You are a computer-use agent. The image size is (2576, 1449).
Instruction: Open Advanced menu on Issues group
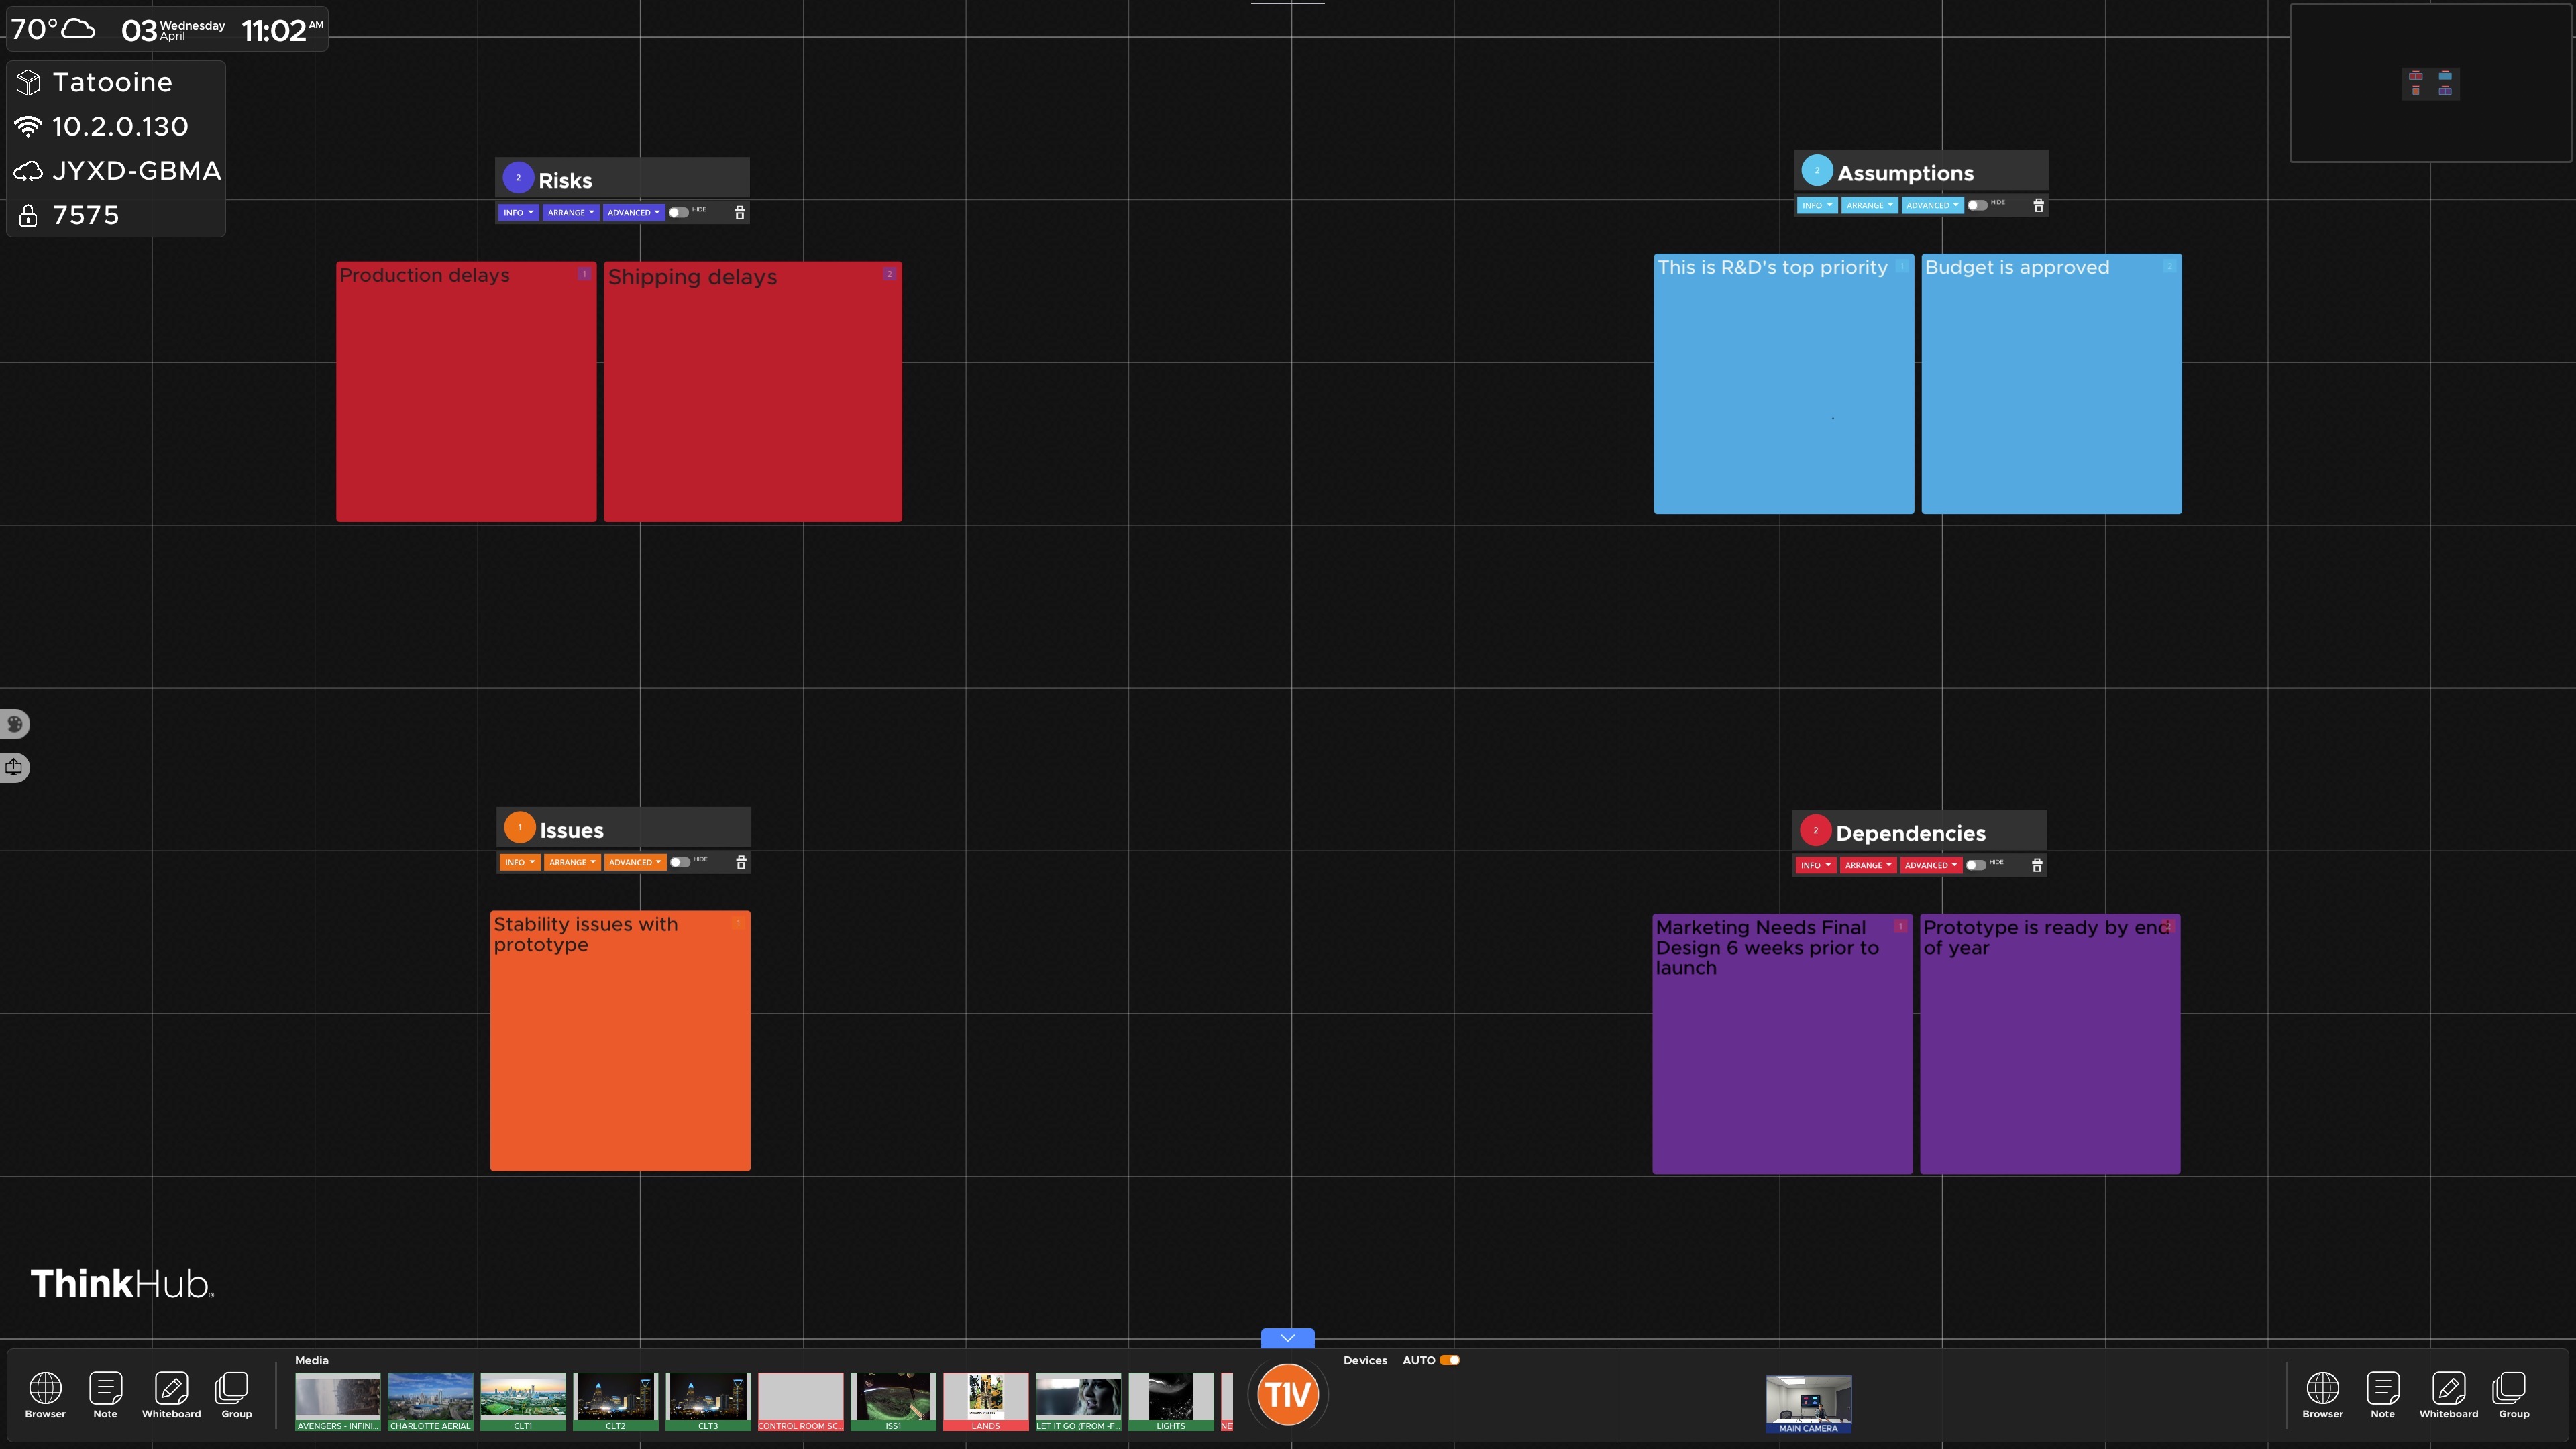(634, 863)
